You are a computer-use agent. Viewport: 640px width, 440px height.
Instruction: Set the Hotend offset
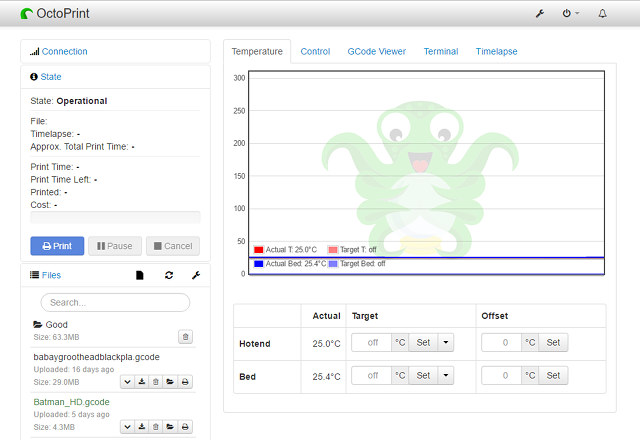tap(553, 342)
